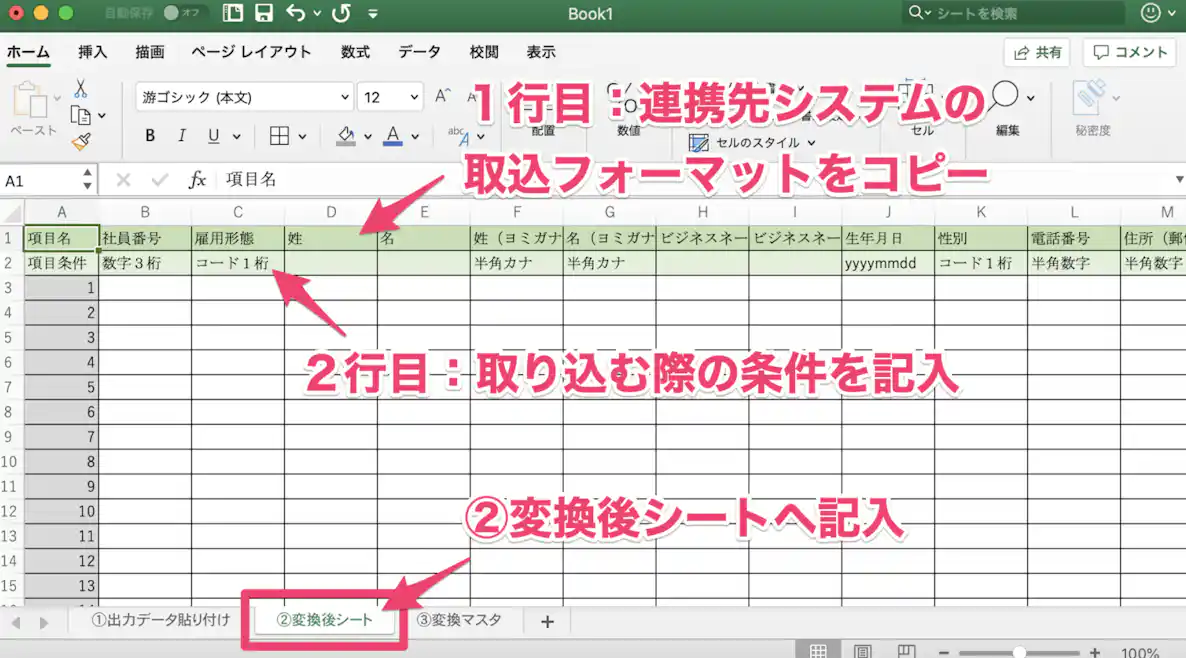Screen dimensions: 1186x658
Task: Click the Undo arrow icon
Action: click(x=297, y=14)
